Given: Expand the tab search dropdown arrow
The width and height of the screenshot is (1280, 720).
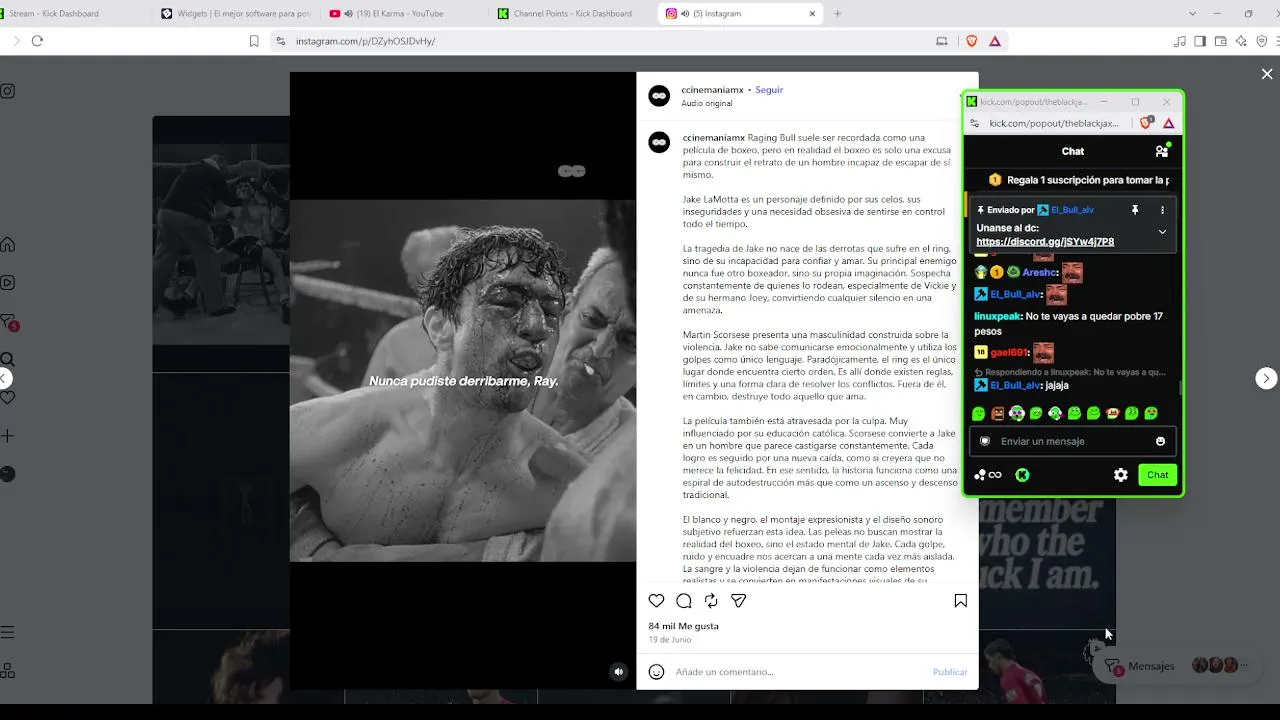Looking at the screenshot, I should [1192, 14].
